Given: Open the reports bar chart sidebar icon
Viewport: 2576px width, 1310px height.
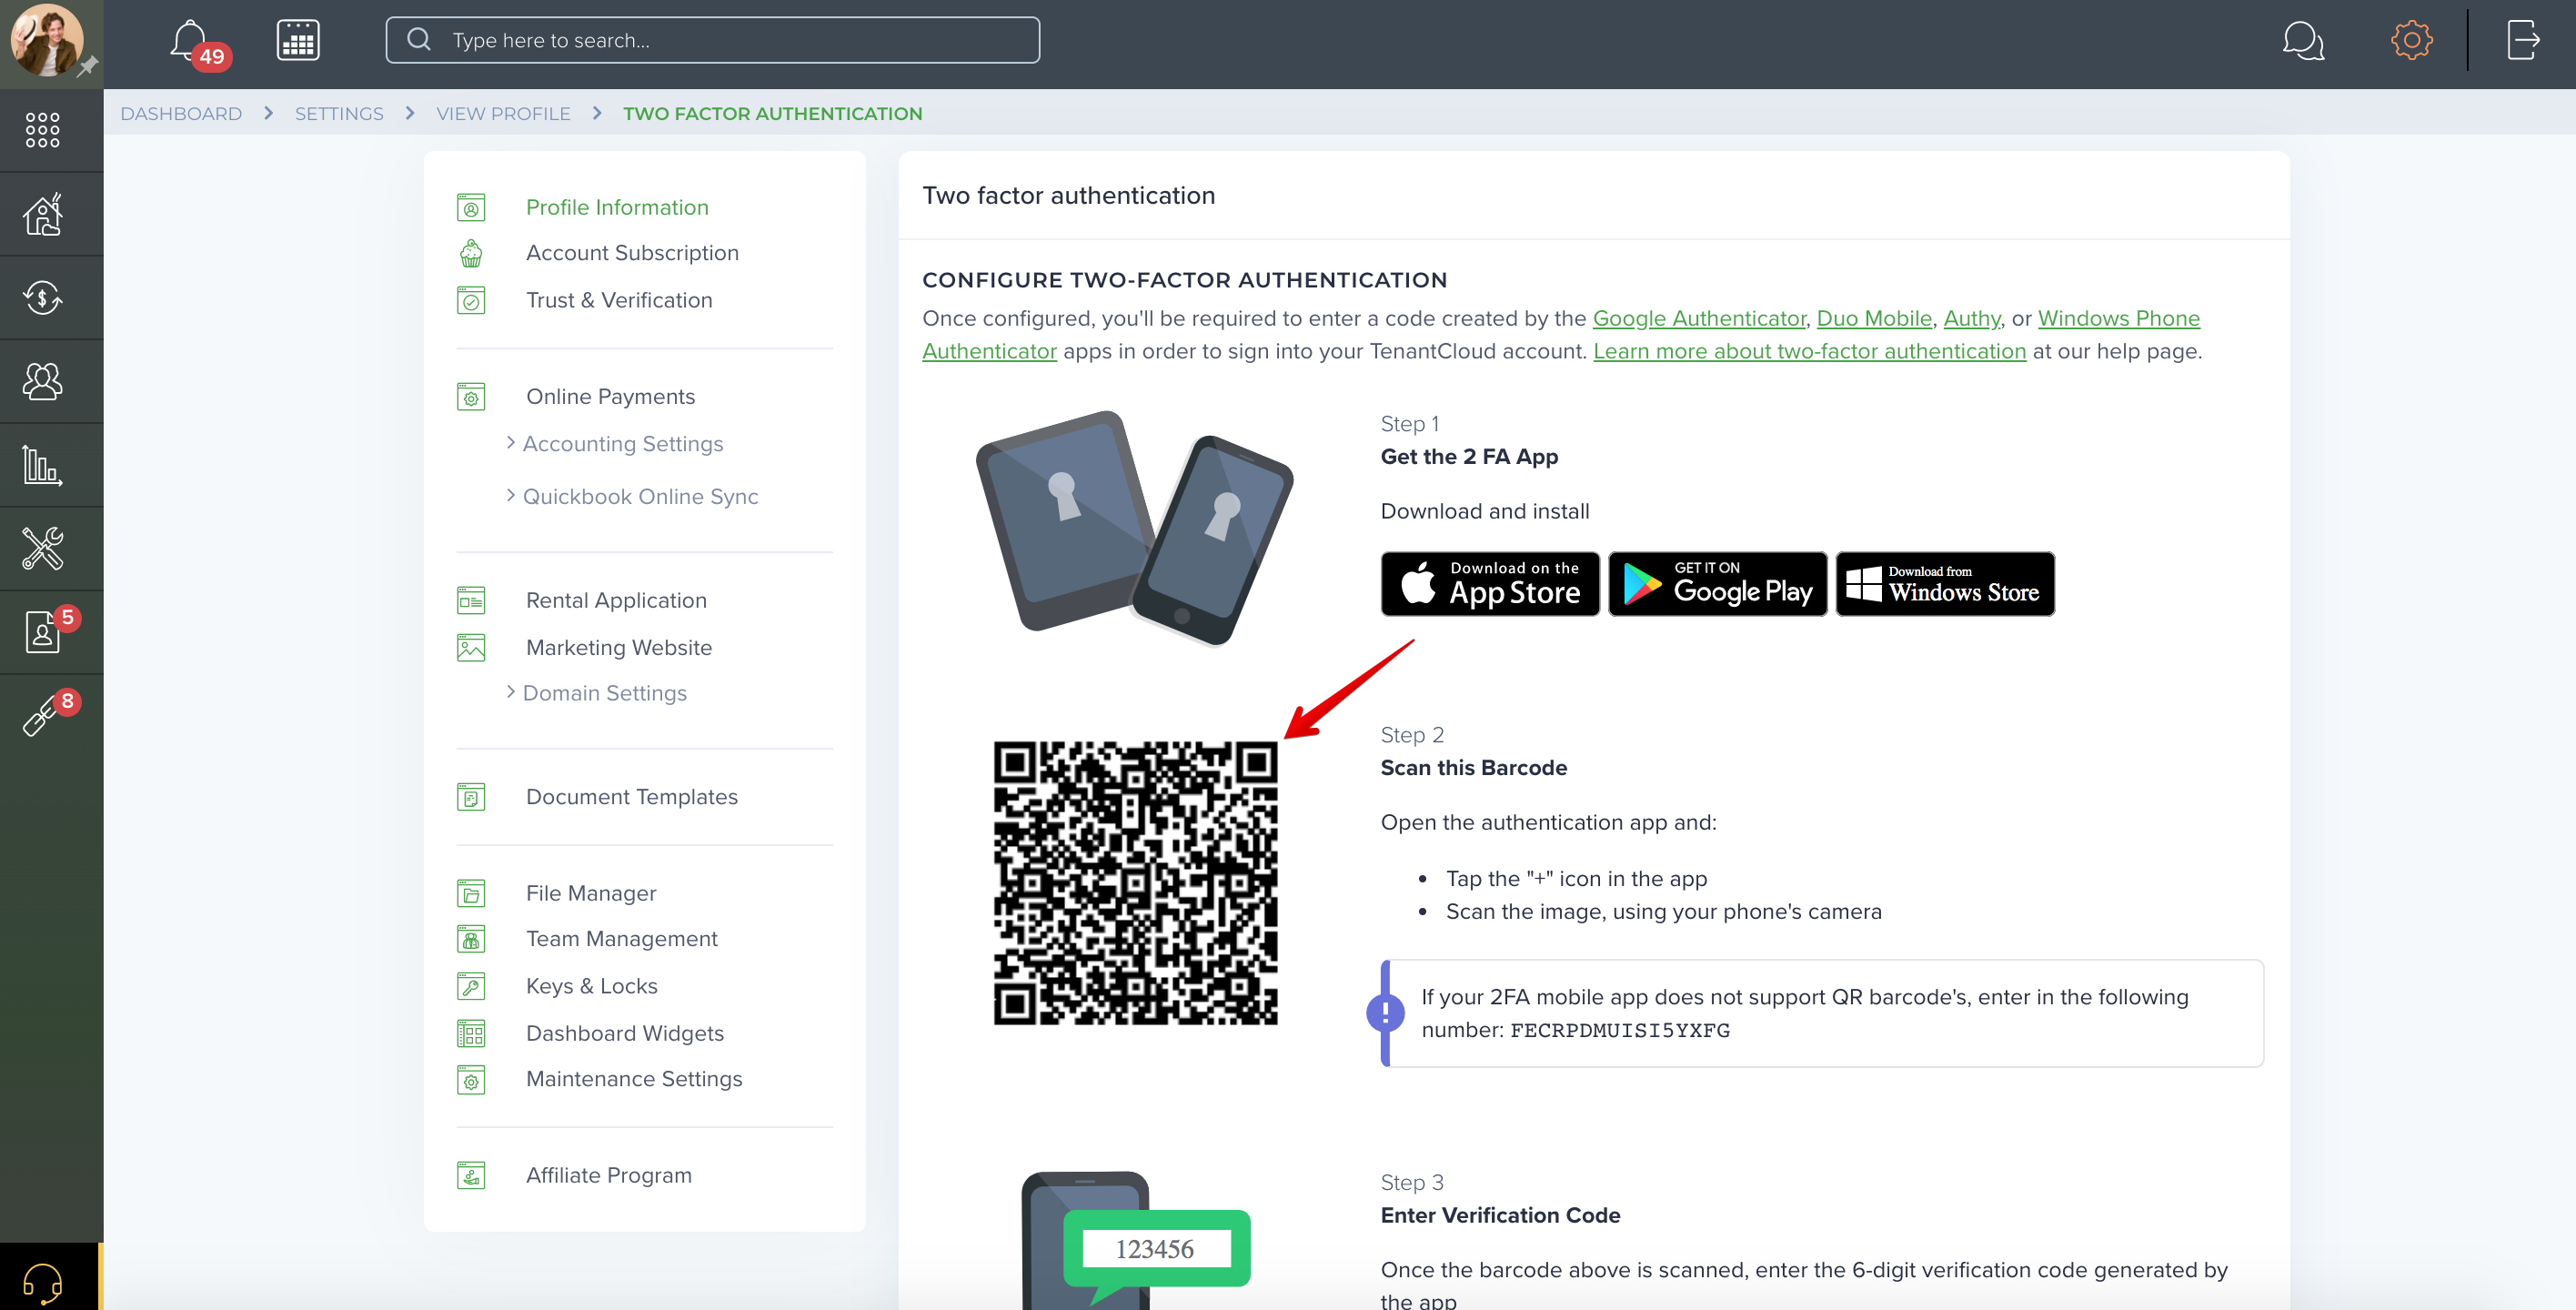Looking at the screenshot, I should point(42,465).
